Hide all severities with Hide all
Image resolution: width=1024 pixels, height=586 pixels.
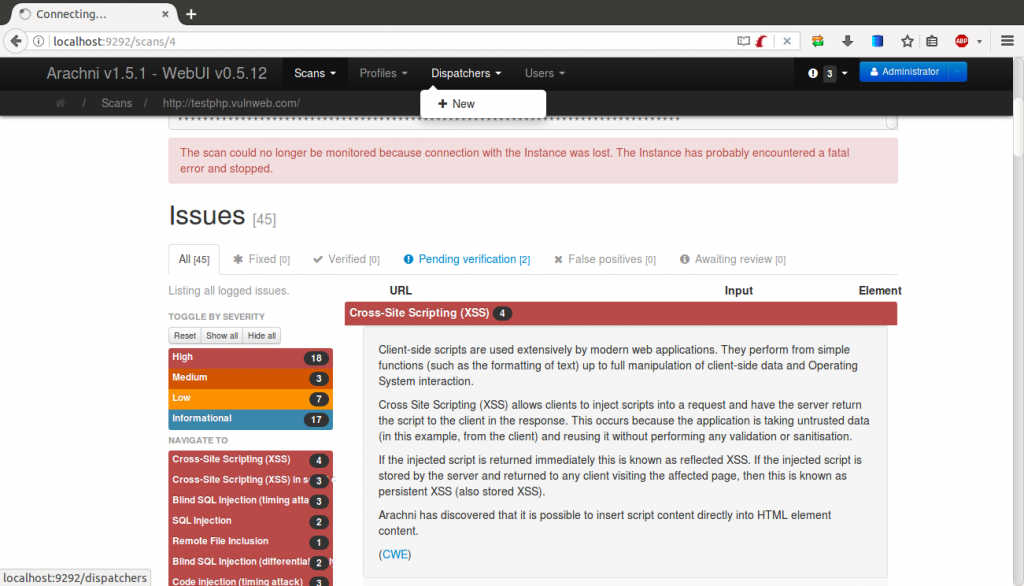(x=261, y=335)
